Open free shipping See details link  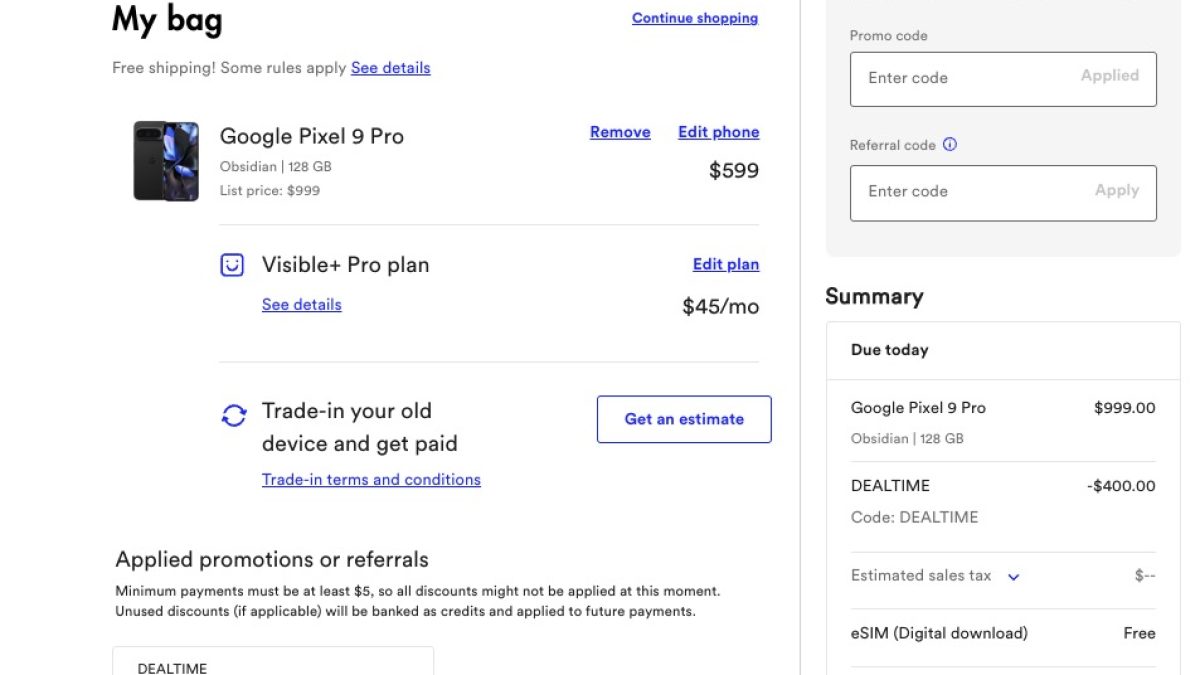tap(390, 68)
